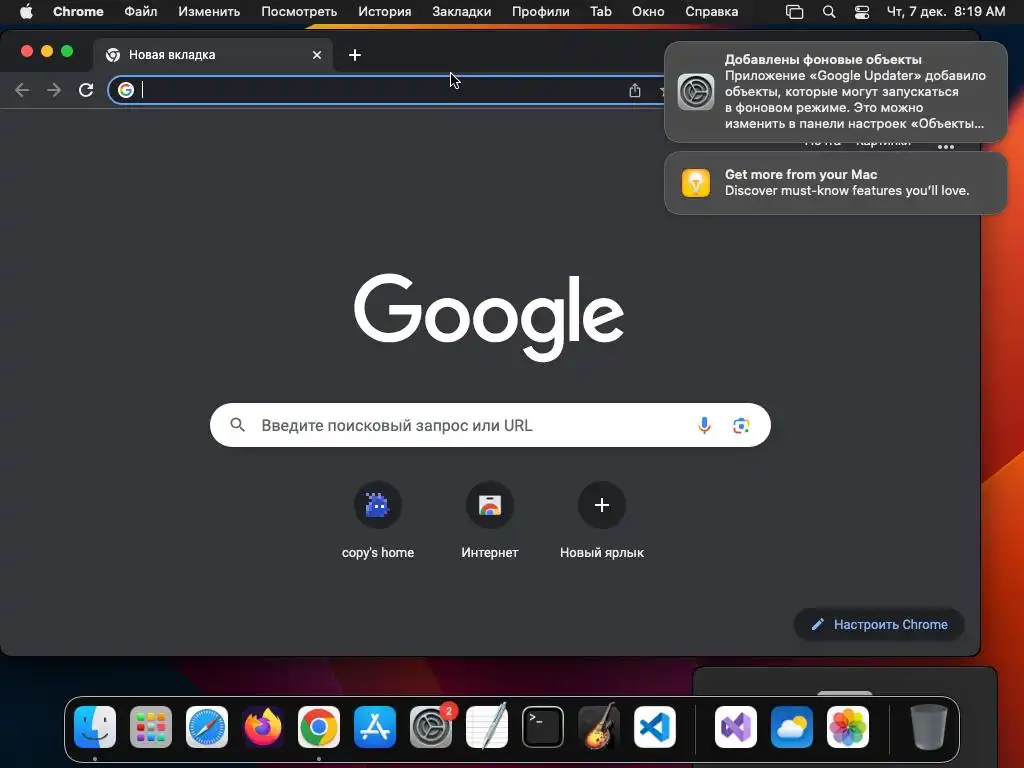
Task: Open the История menu
Action: coord(385,12)
